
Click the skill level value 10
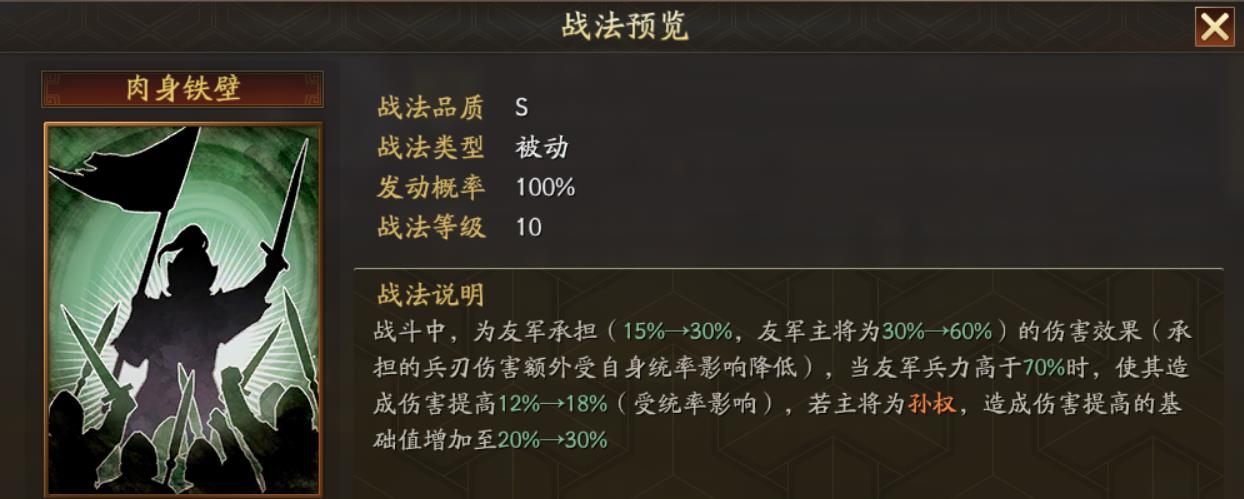tap(528, 227)
